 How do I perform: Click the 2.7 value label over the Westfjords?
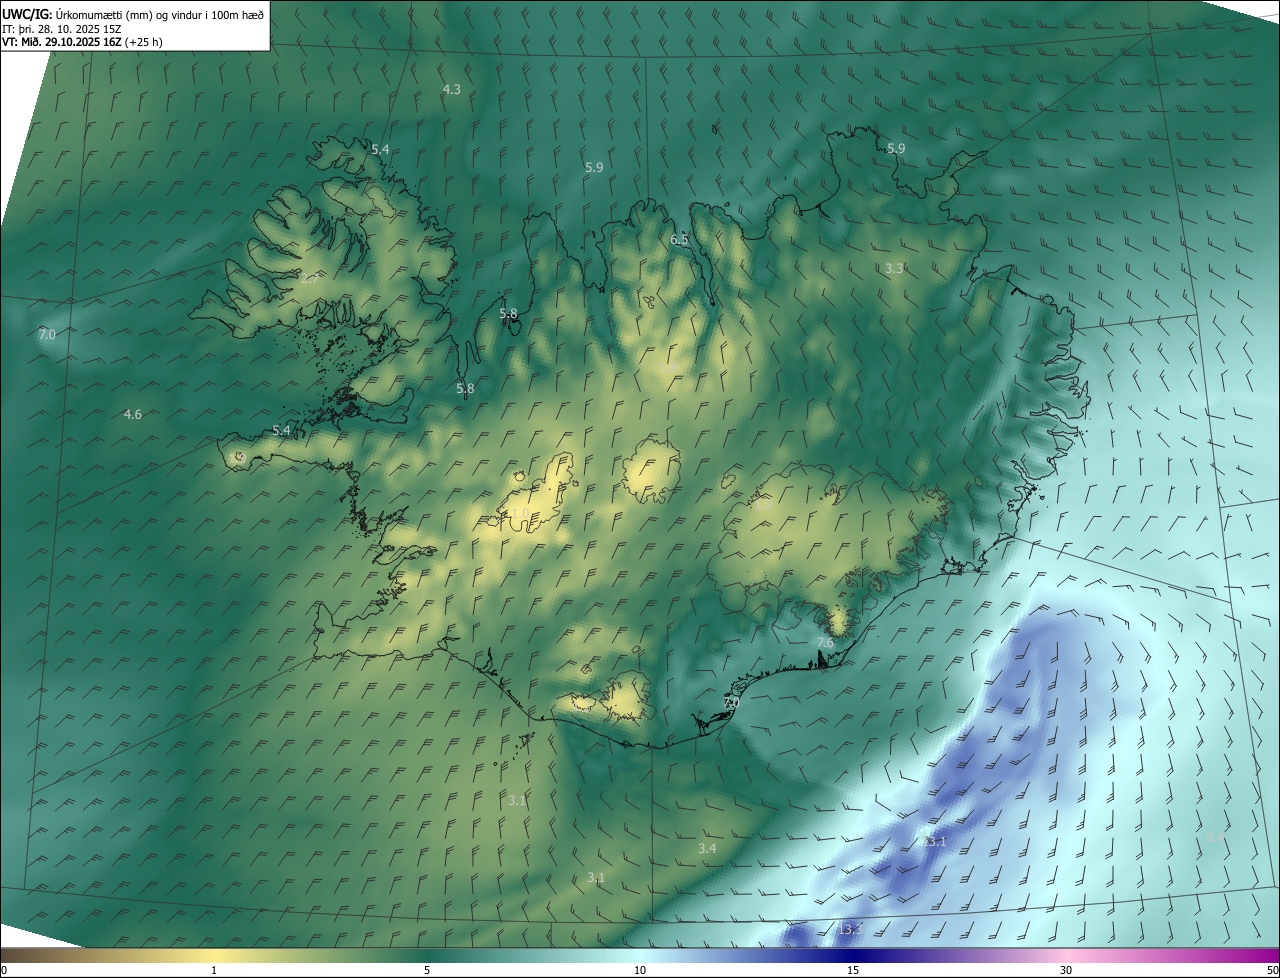[309, 279]
